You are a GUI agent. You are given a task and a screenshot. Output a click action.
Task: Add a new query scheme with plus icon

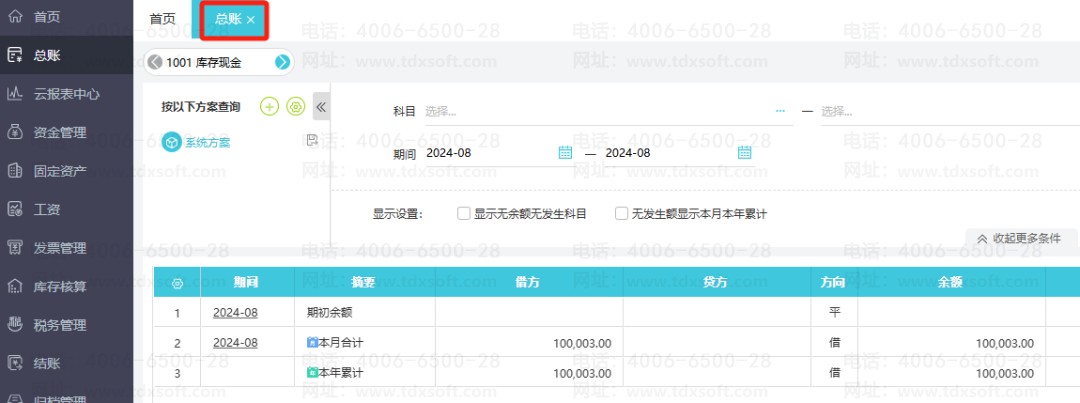[269, 107]
